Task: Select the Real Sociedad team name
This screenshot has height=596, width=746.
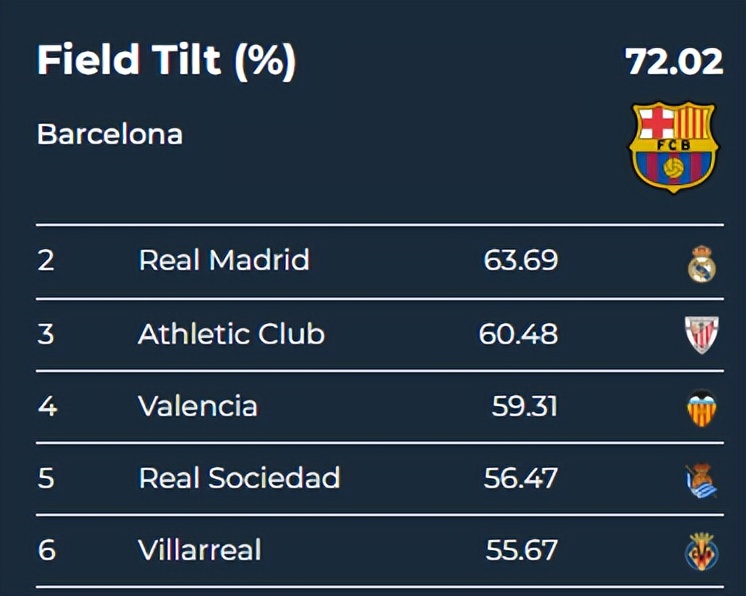Action: (239, 478)
